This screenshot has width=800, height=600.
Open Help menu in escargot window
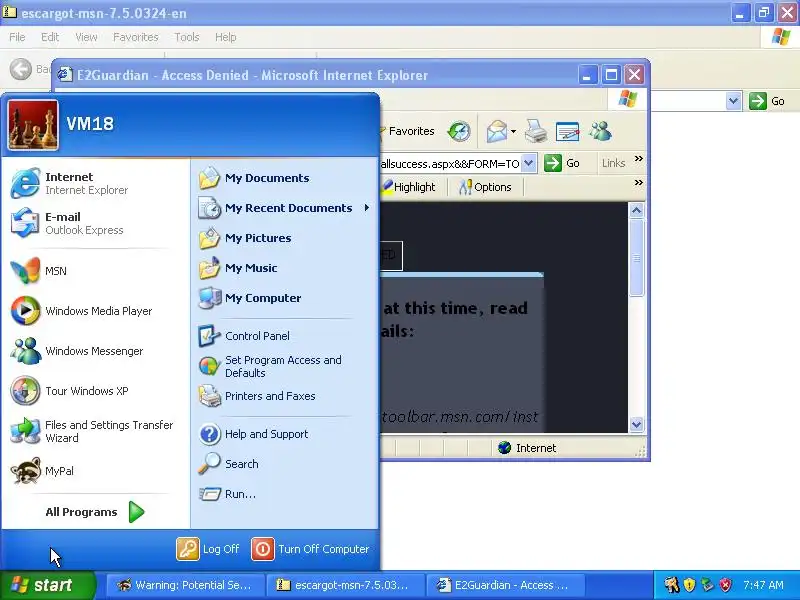(226, 37)
